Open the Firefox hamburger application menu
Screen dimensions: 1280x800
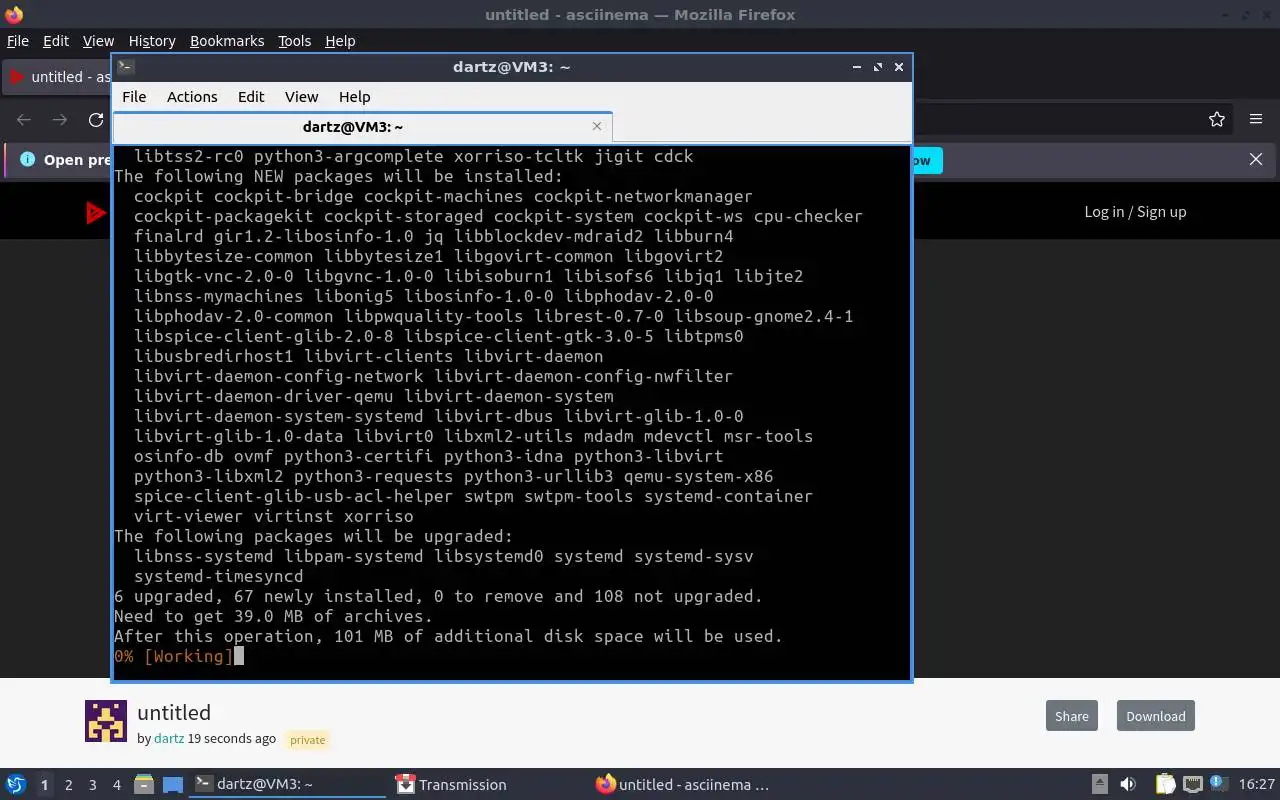click(x=1256, y=120)
